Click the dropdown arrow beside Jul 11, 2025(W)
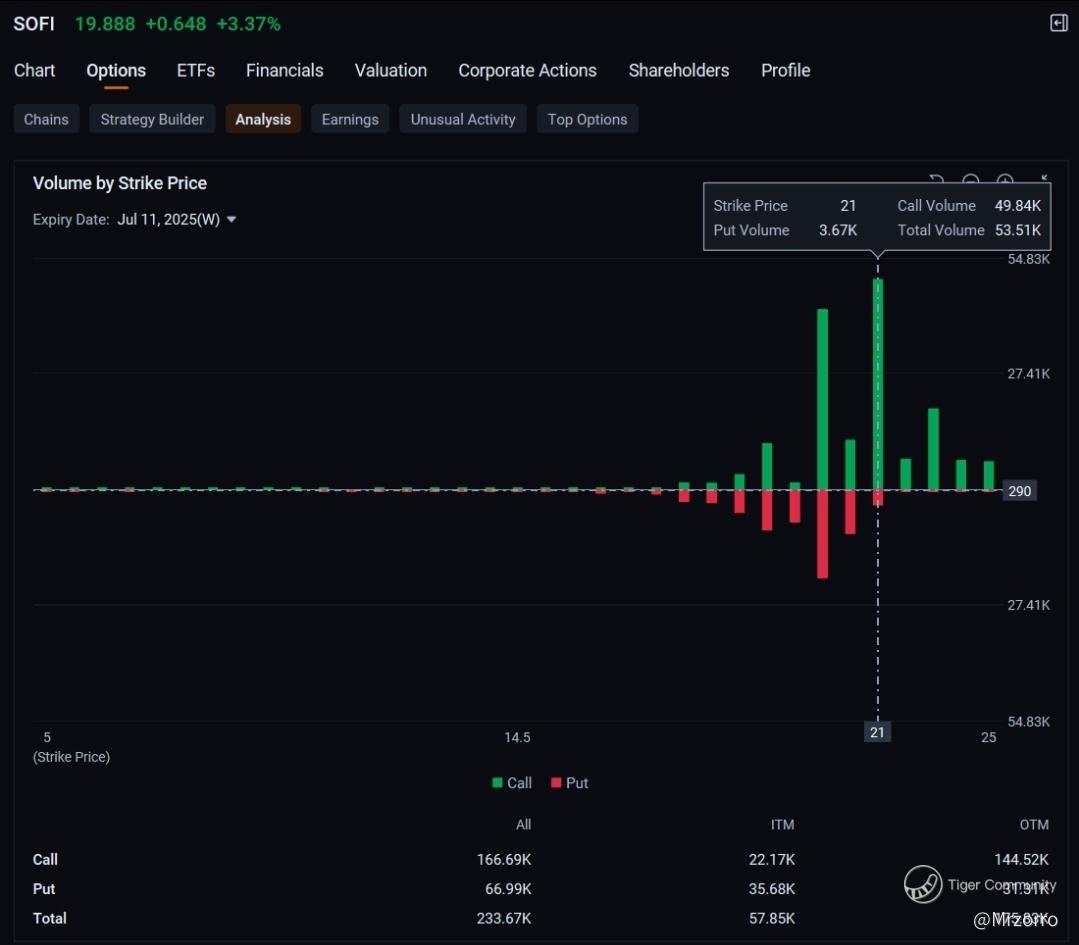 [x=232, y=220]
